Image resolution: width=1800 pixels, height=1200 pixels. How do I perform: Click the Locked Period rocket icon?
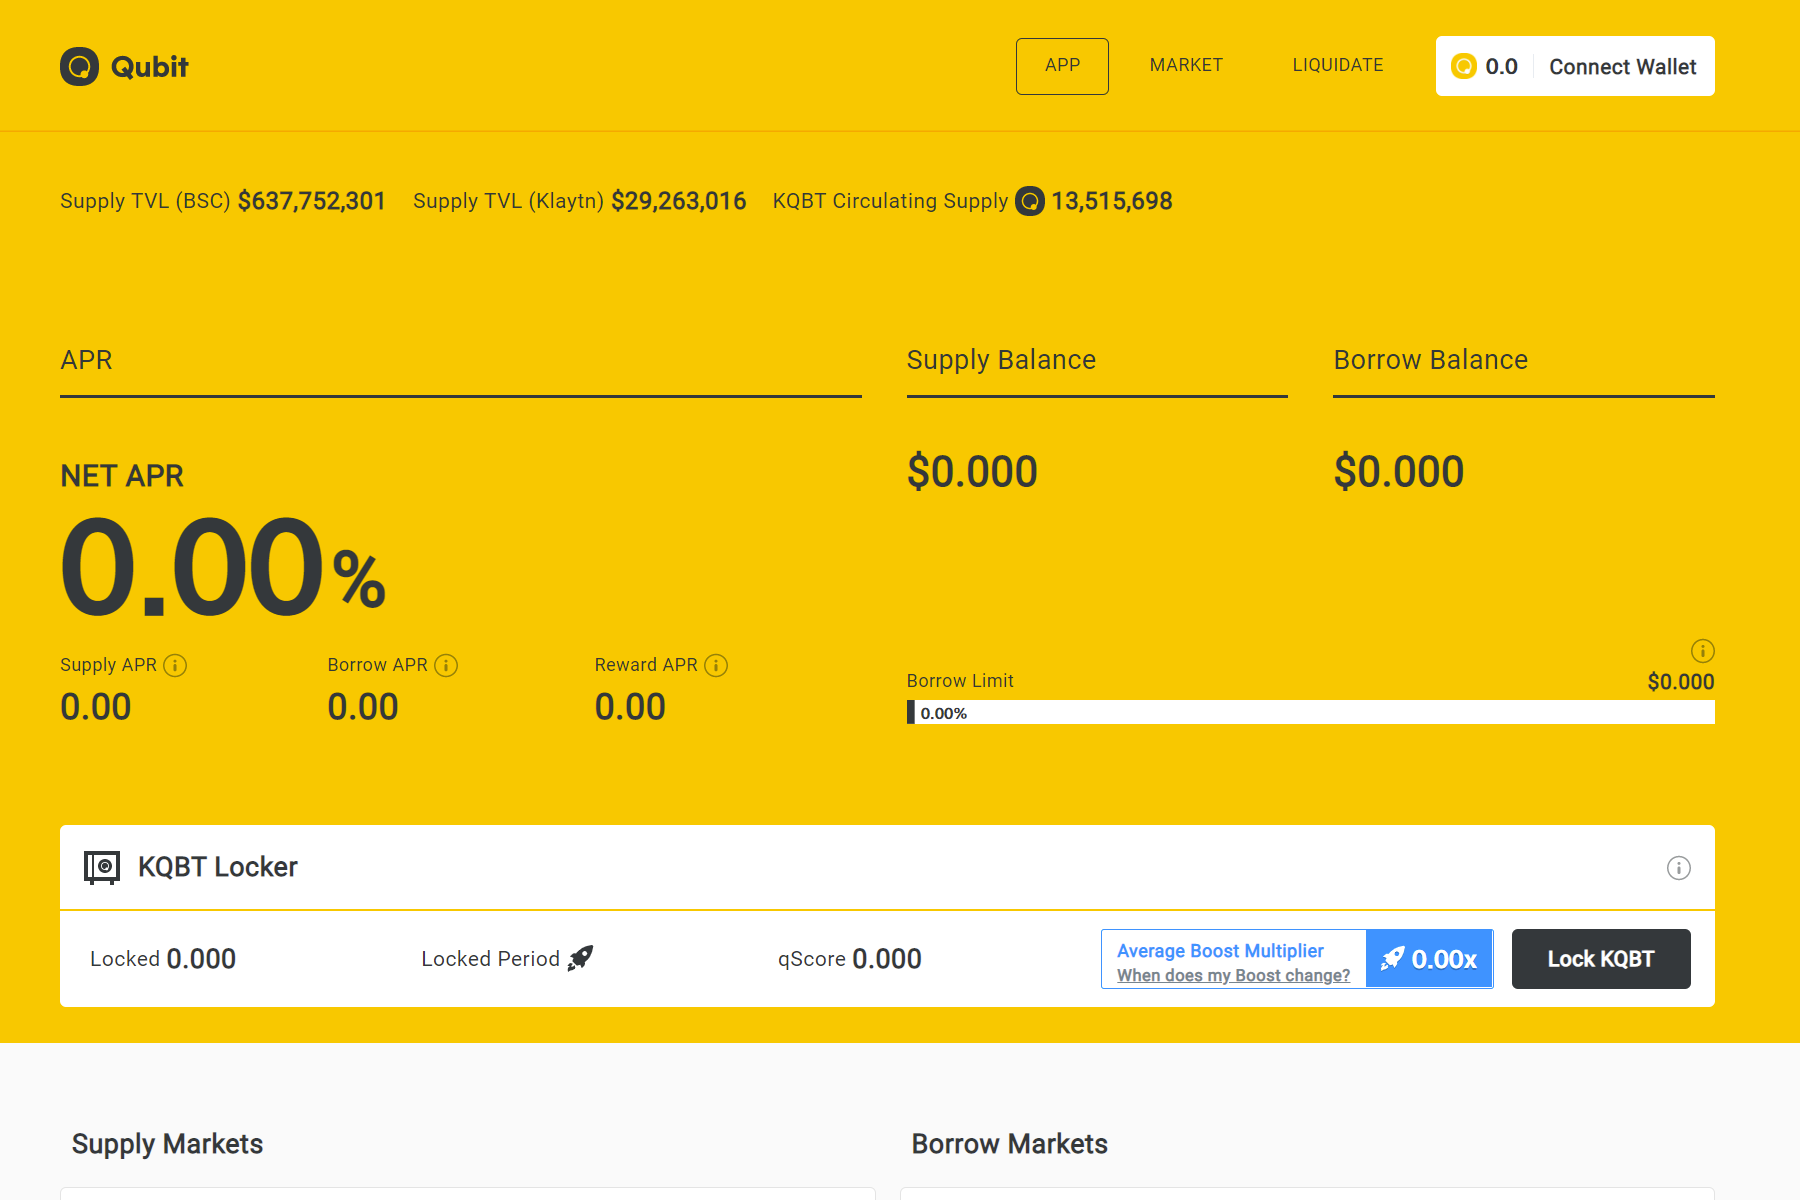pos(581,958)
